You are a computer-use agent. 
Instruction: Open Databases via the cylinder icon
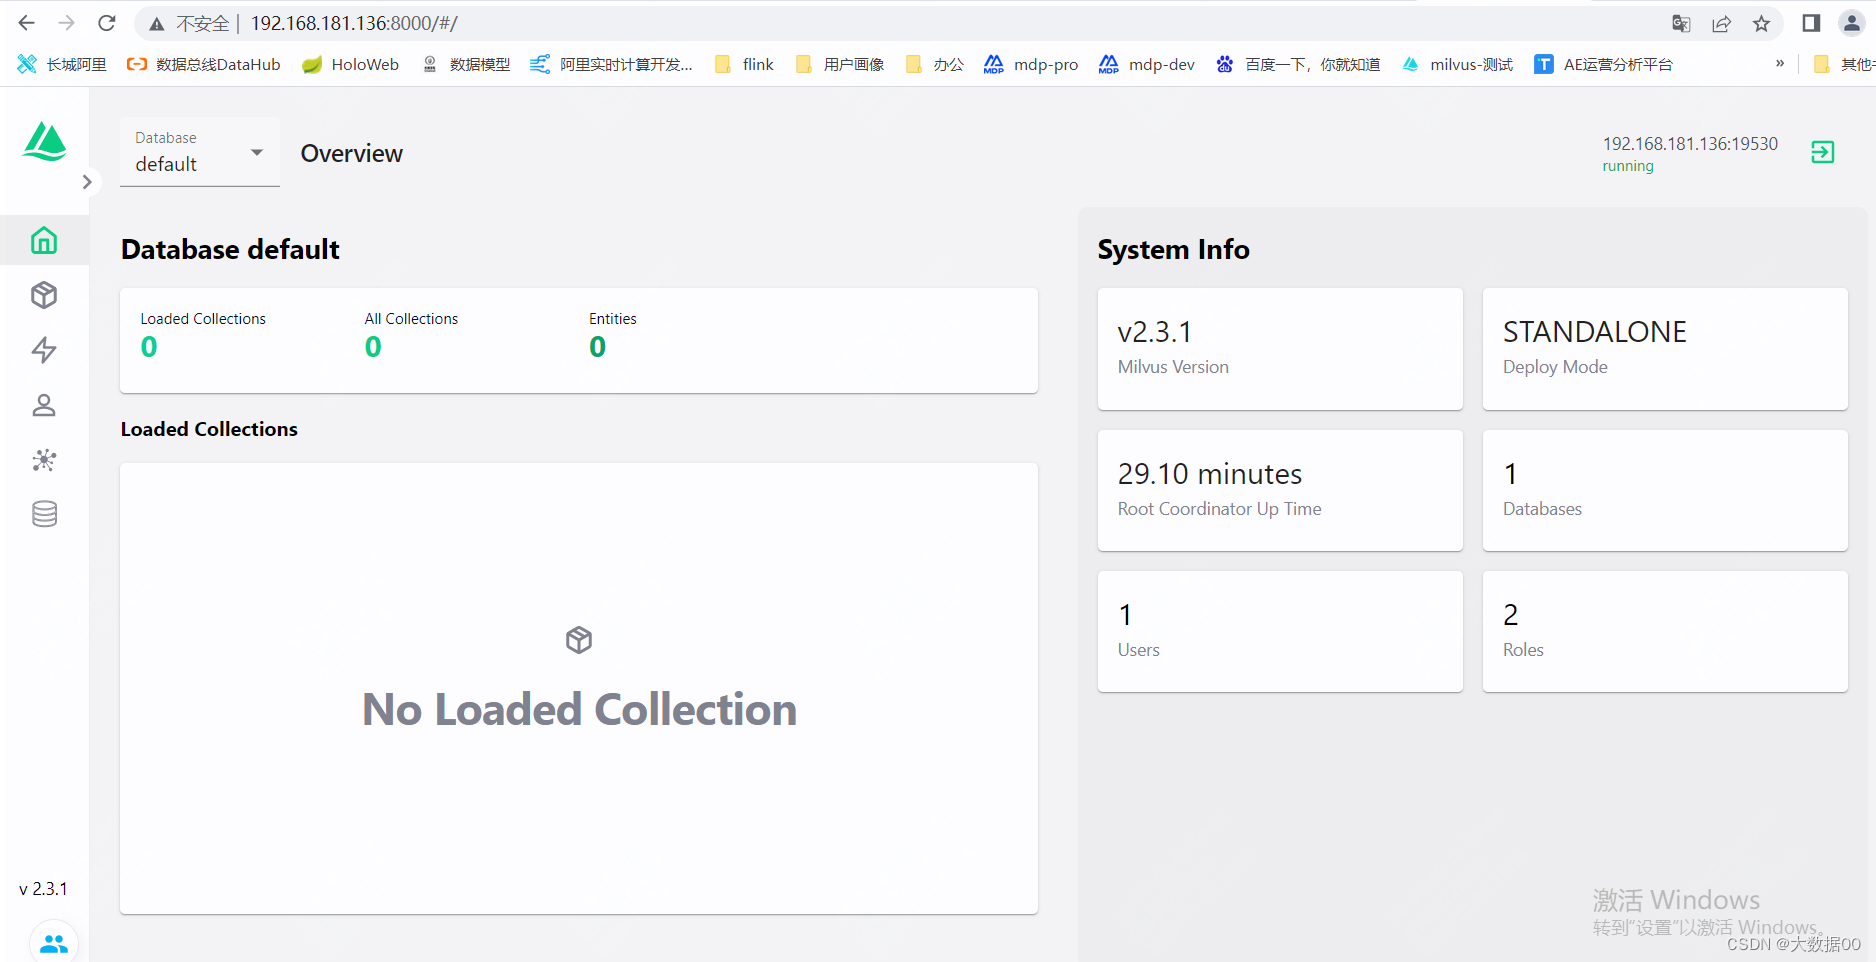pos(44,514)
